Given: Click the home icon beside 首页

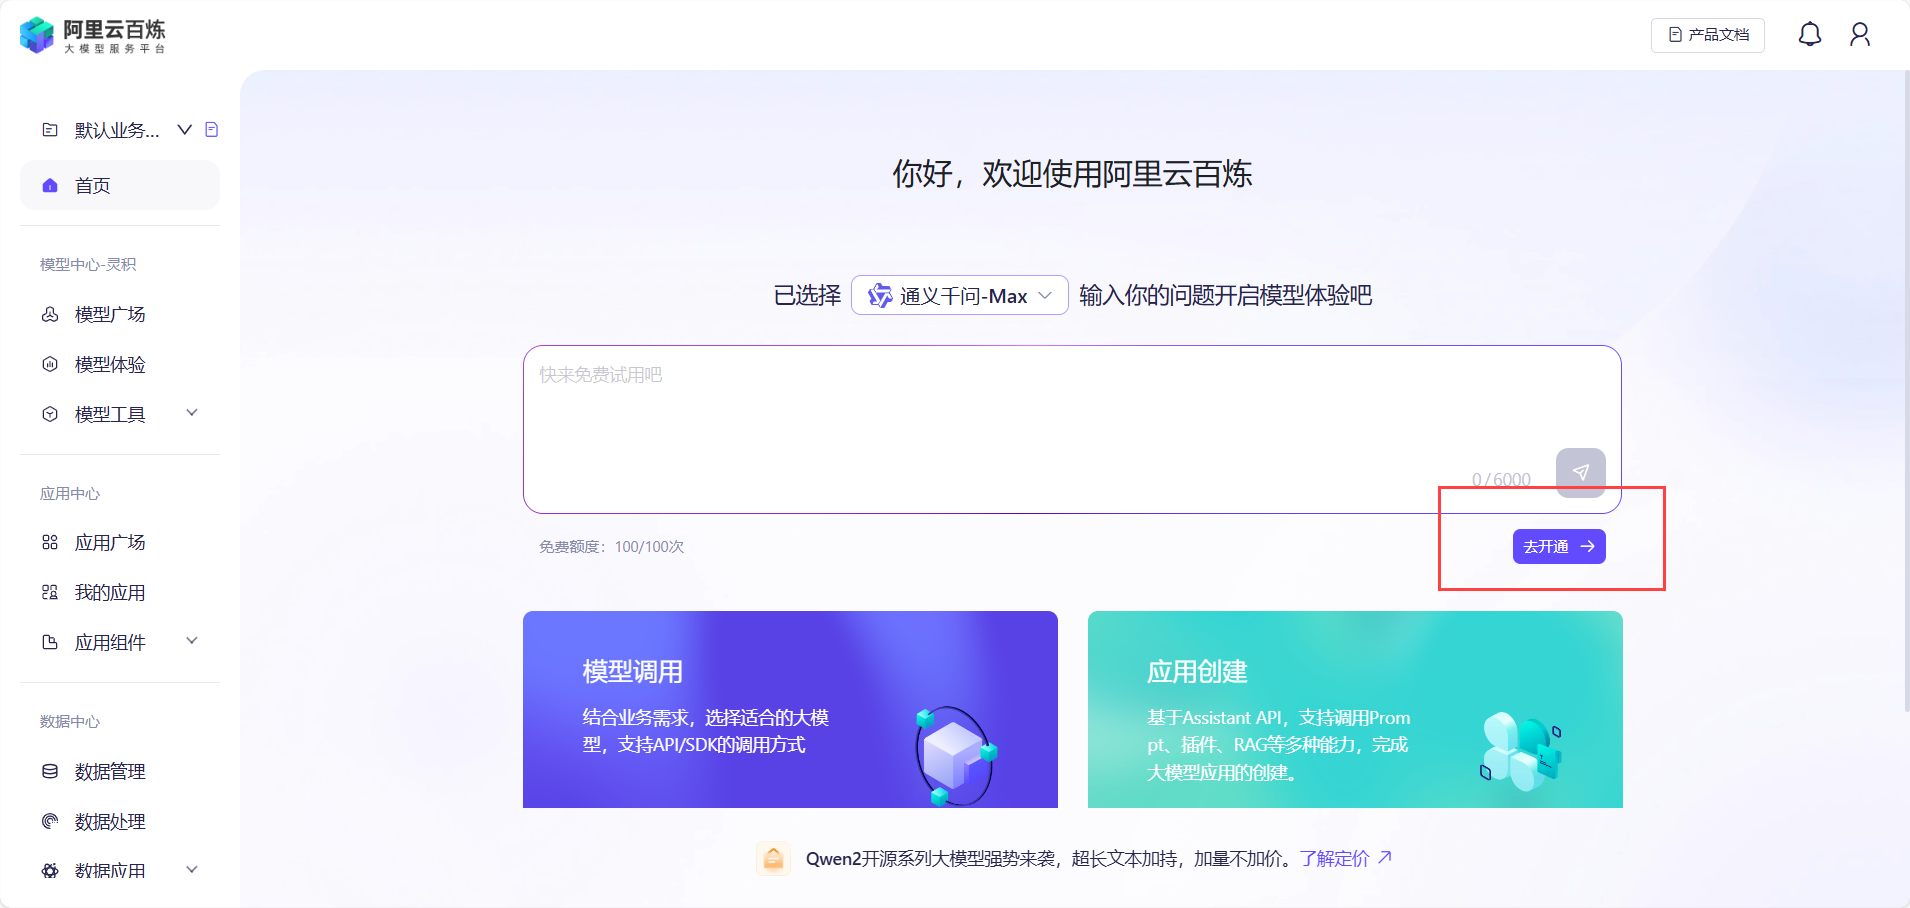Looking at the screenshot, I should click(50, 186).
